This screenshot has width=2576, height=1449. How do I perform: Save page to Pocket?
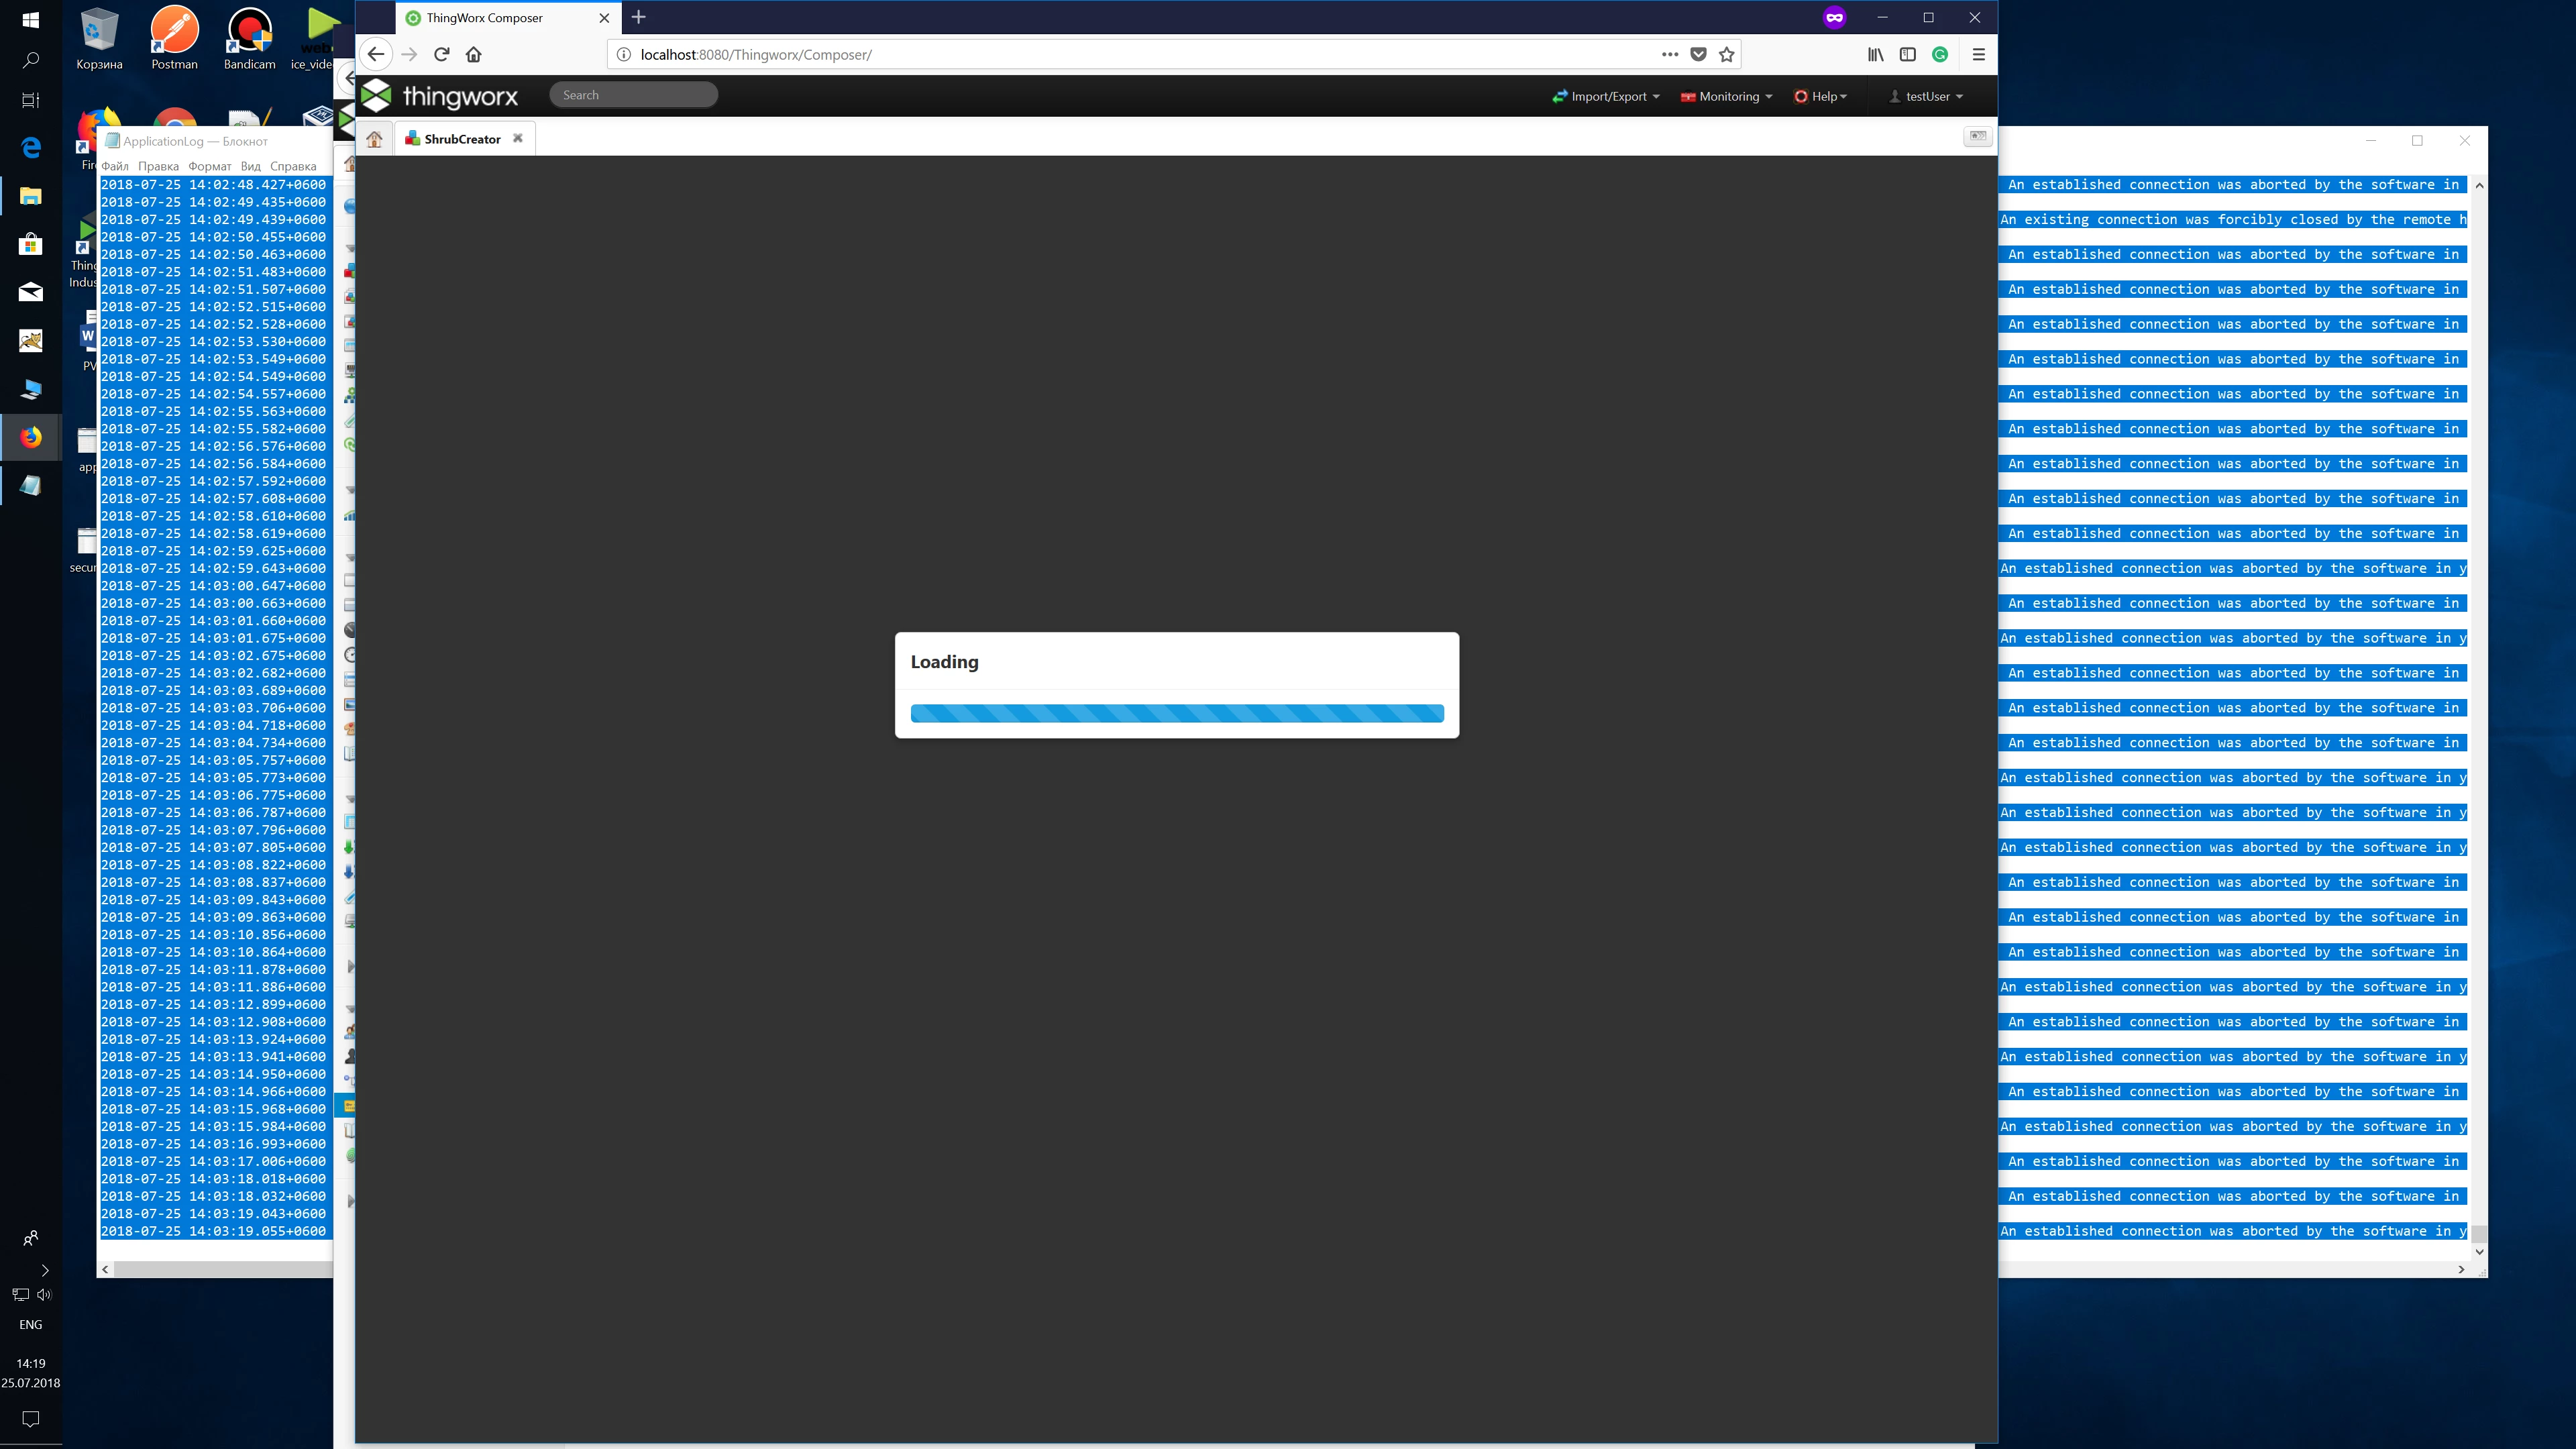[x=1698, y=54]
